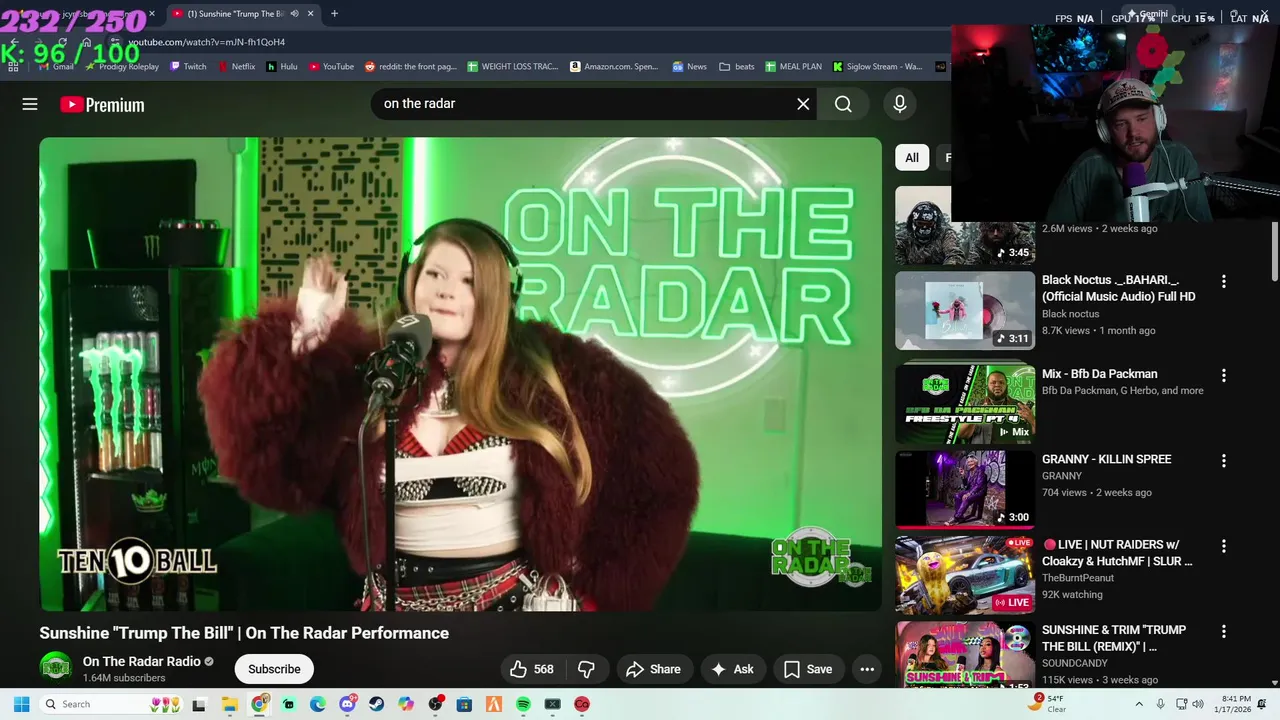Open a new browser tab
Screen dimensions: 1280x720
tap(334, 14)
